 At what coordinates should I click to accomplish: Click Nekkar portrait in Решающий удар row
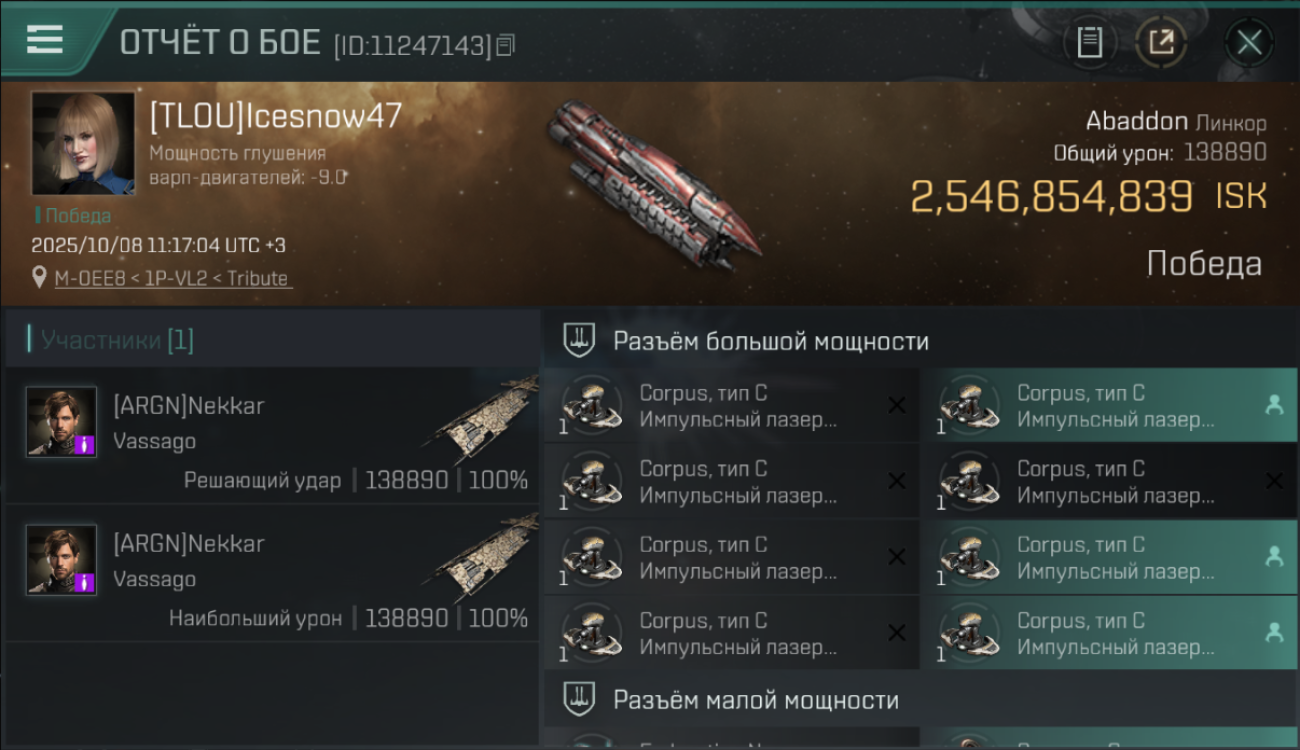[x=61, y=422]
